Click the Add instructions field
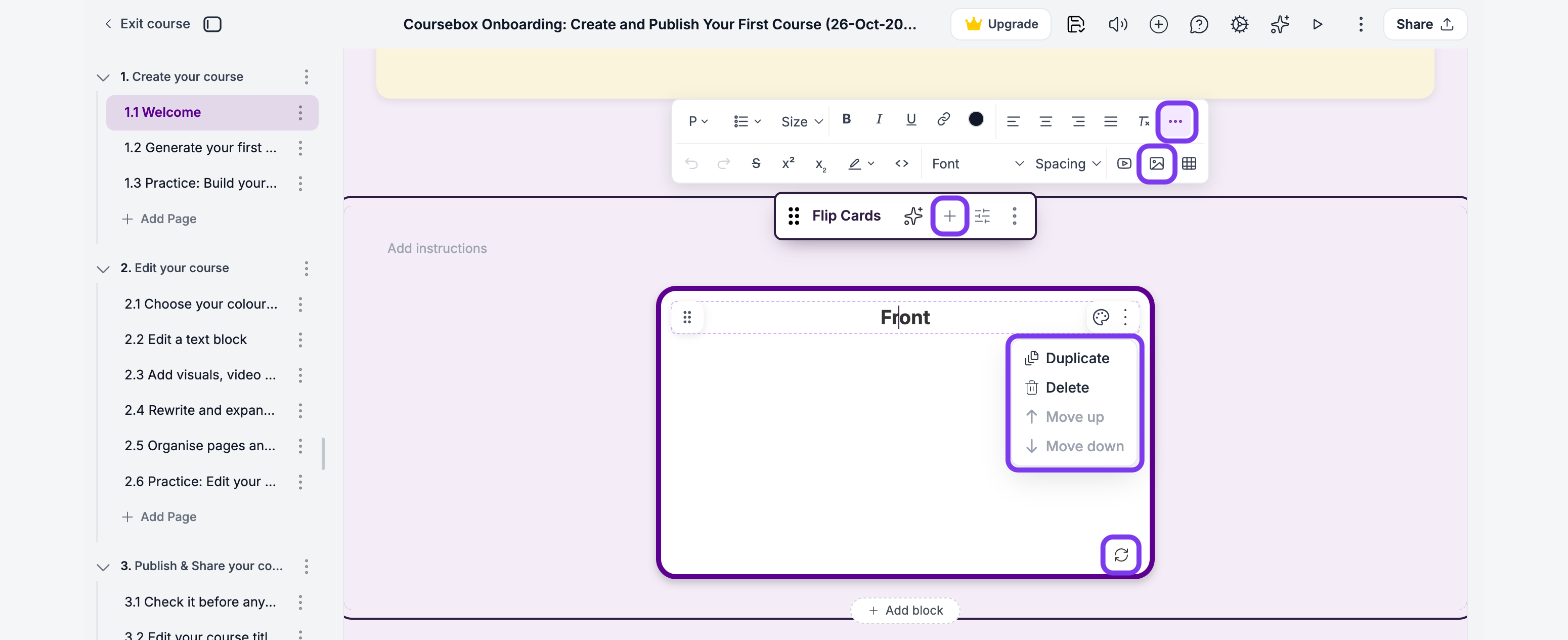The width and height of the screenshot is (1568, 640). click(x=437, y=248)
